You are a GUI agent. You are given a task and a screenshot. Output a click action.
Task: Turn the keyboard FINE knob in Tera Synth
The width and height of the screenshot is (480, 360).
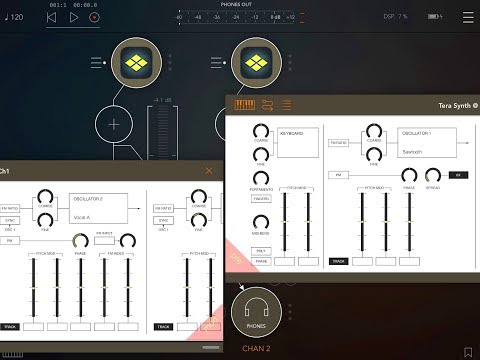coord(261,155)
